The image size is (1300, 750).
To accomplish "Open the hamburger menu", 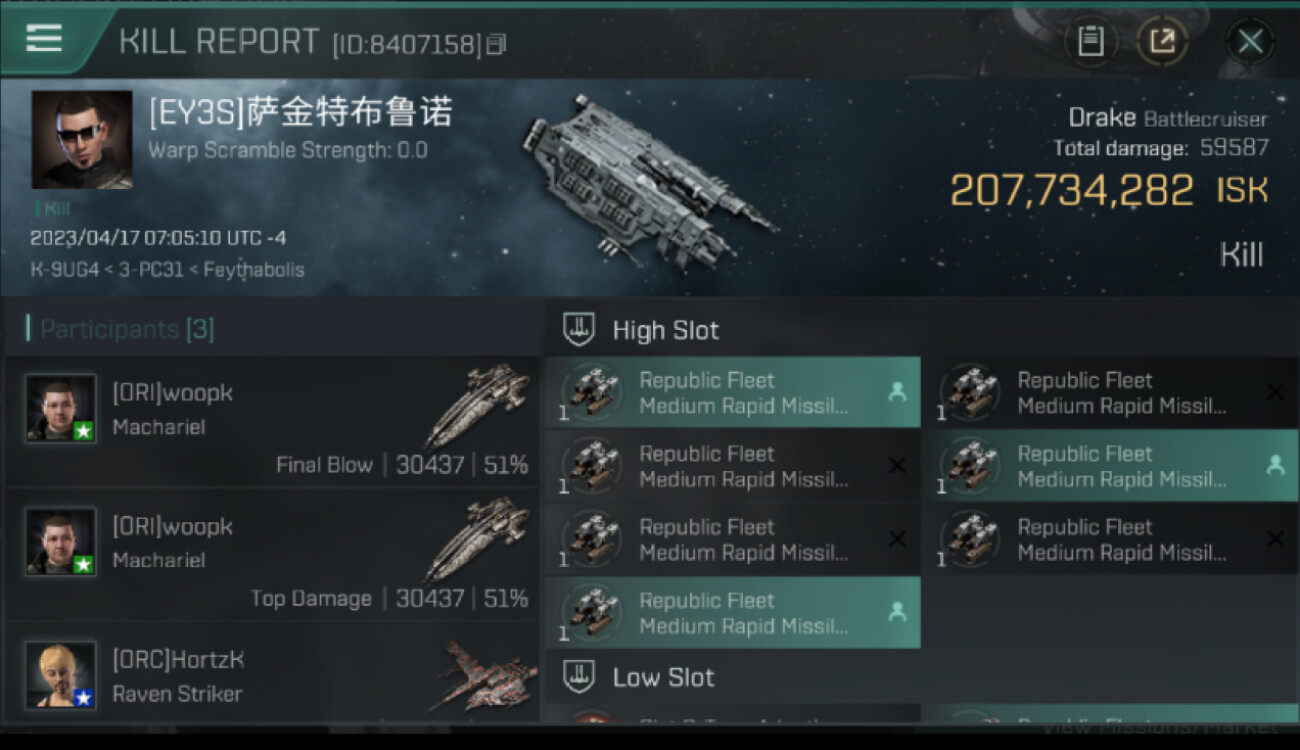I will click(x=44, y=39).
